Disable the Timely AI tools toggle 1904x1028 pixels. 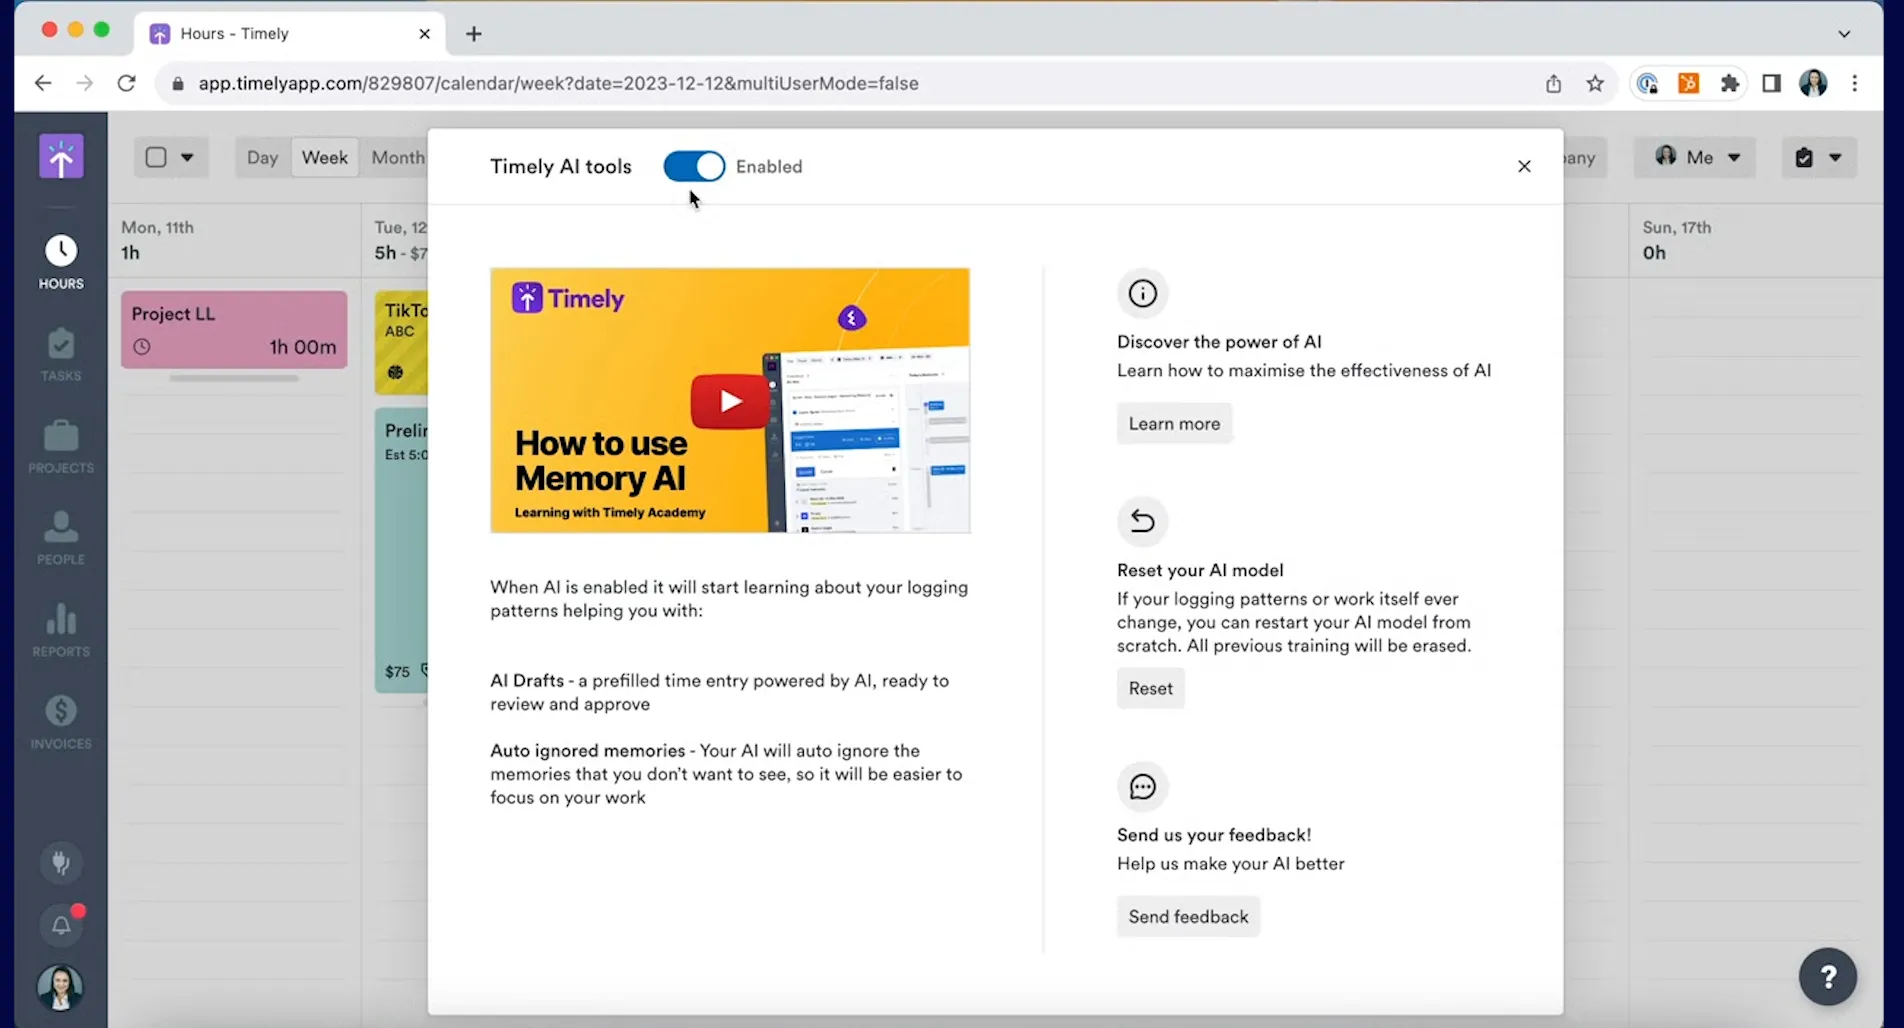tap(694, 166)
